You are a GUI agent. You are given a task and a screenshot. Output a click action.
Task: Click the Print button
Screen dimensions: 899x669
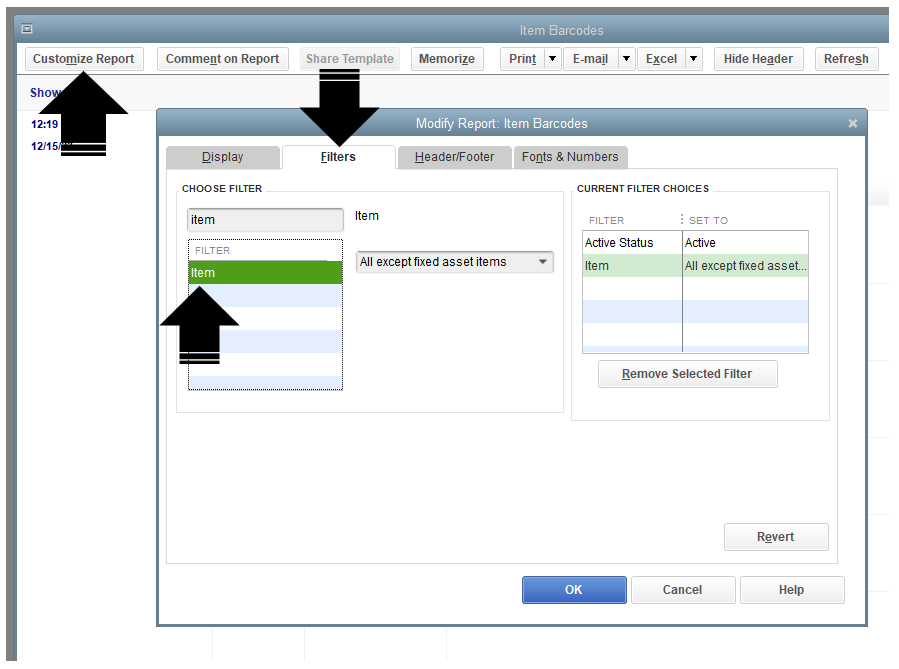pyautogui.click(x=522, y=59)
